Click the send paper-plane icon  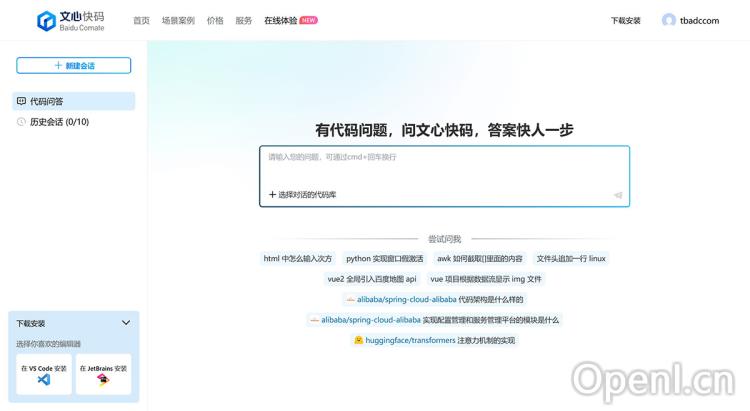(x=618, y=195)
